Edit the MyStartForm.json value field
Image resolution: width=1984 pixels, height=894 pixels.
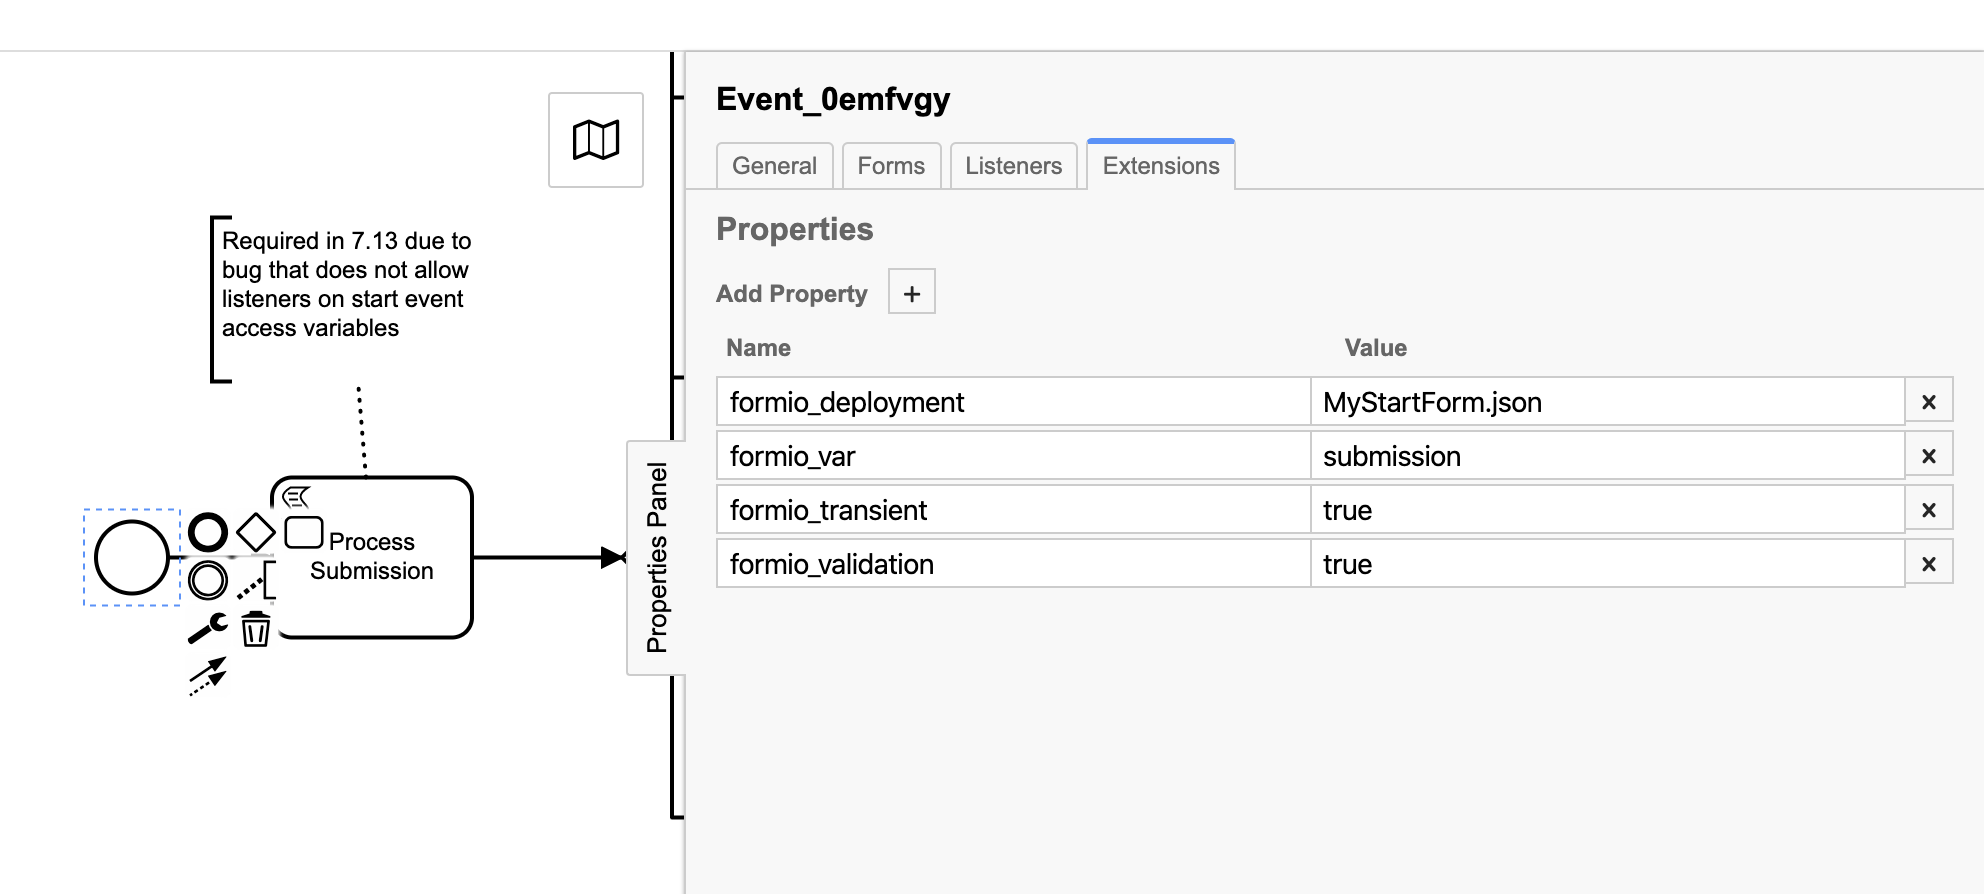point(1607,402)
